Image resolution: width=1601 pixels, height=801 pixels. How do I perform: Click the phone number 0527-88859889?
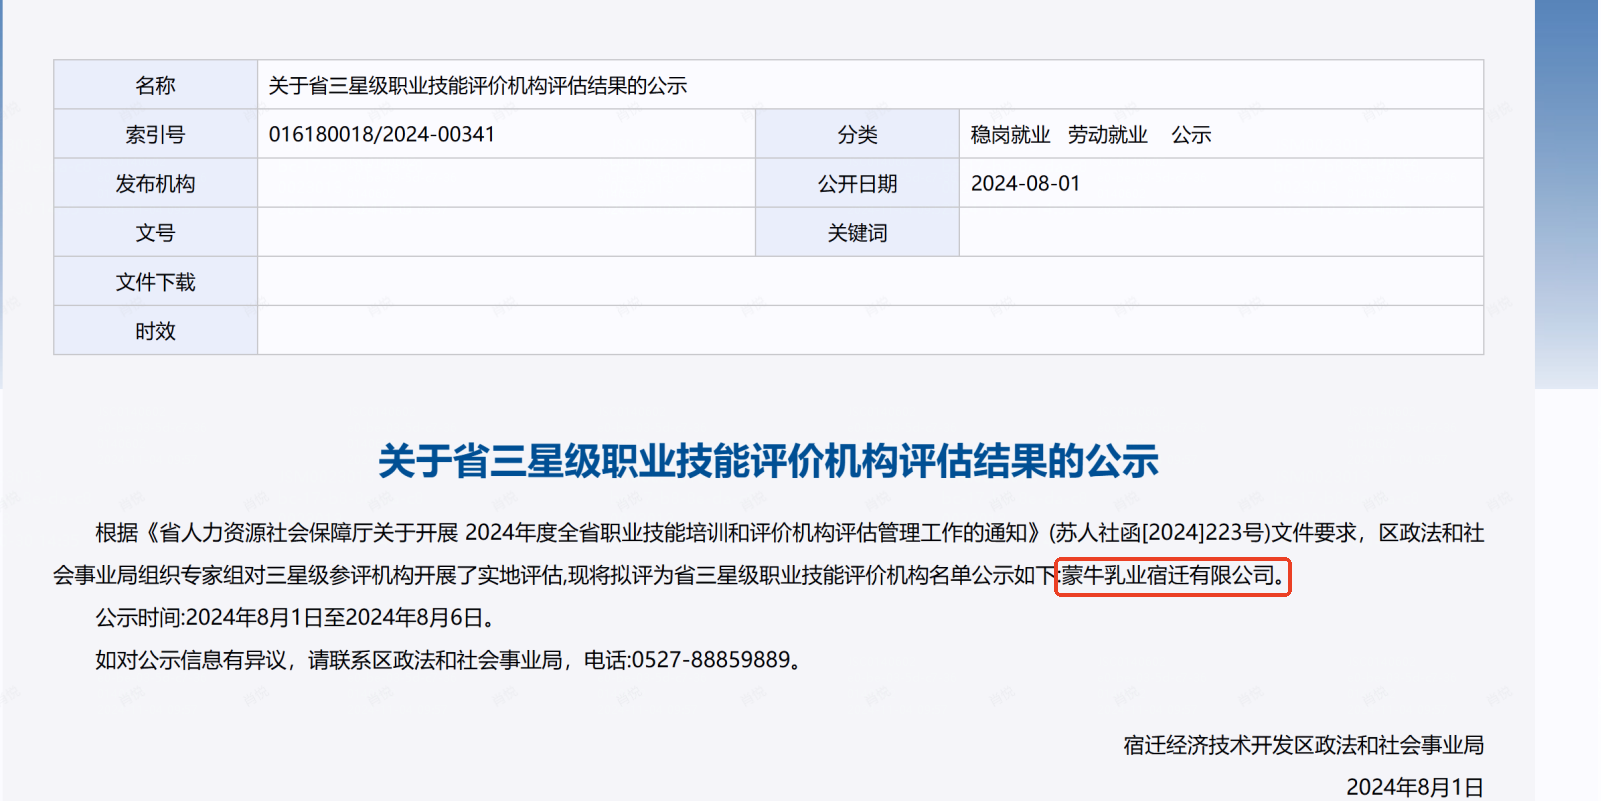click(711, 660)
